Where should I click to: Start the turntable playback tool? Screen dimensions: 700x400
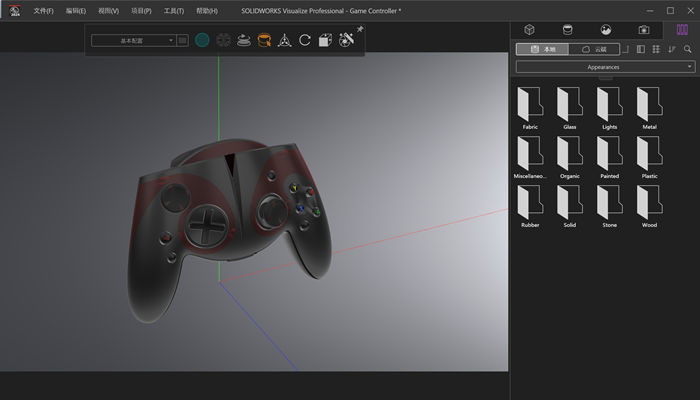click(x=244, y=40)
